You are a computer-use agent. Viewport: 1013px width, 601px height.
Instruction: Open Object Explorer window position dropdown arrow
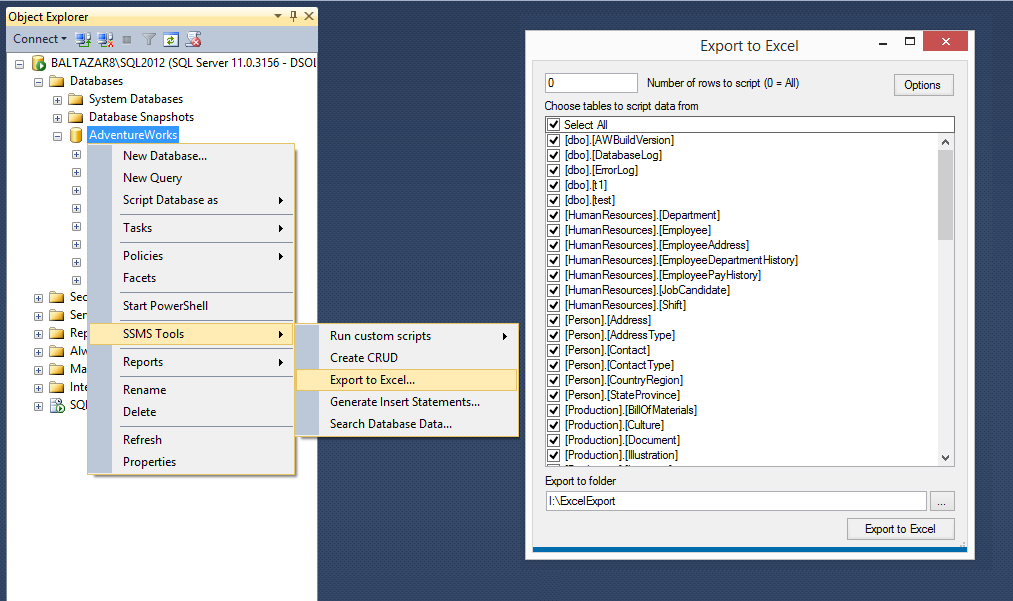[x=278, y=16]
